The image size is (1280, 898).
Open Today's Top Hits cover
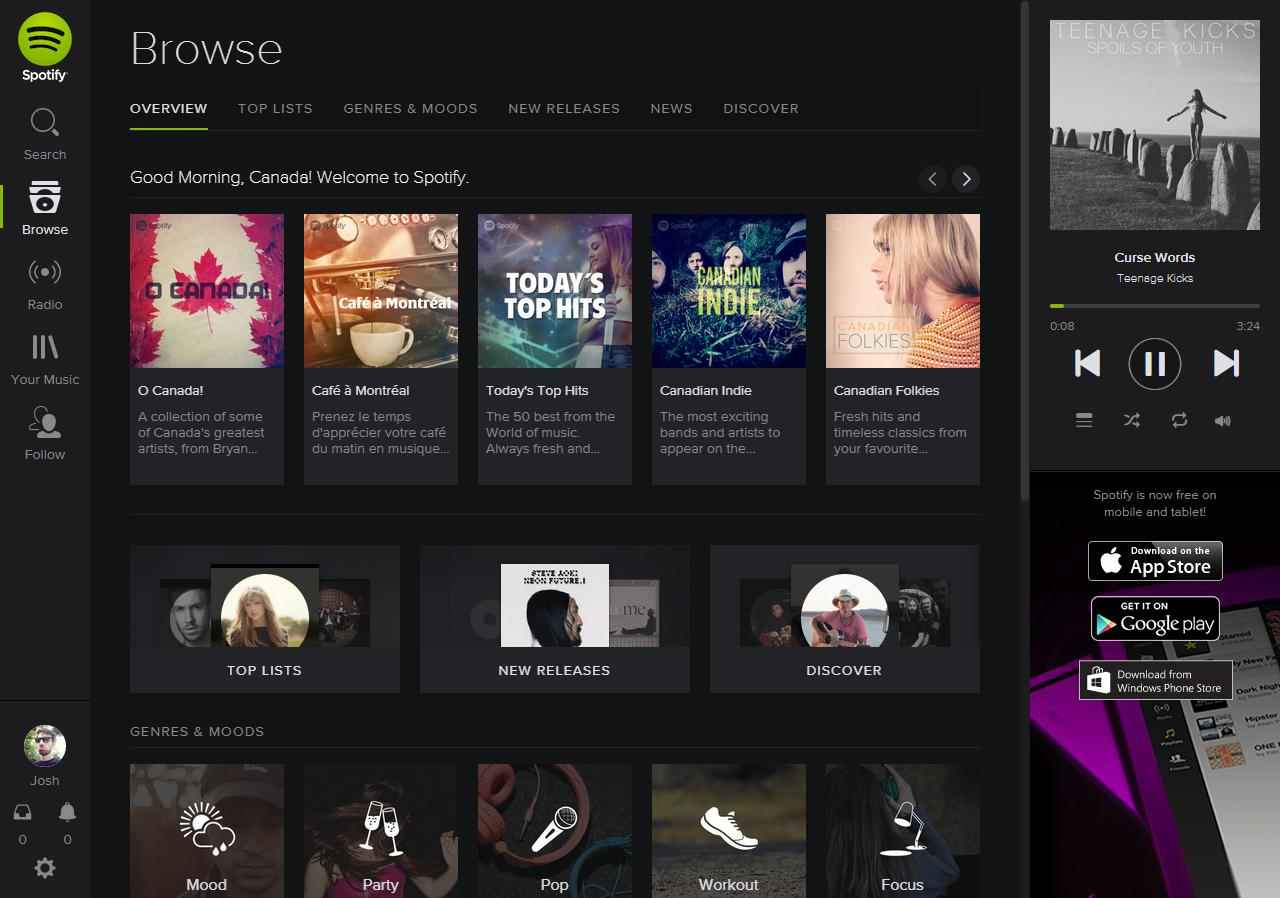pyautogui.click(x=555, y=291)
